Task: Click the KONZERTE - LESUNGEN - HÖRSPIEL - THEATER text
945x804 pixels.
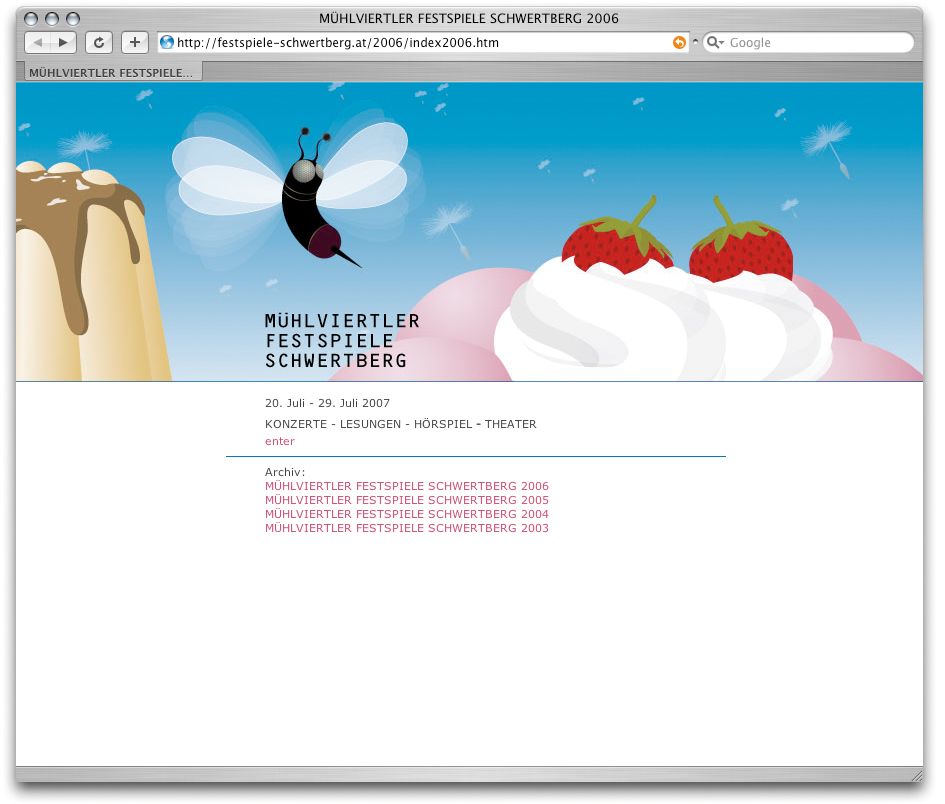Action: (401, 424)
